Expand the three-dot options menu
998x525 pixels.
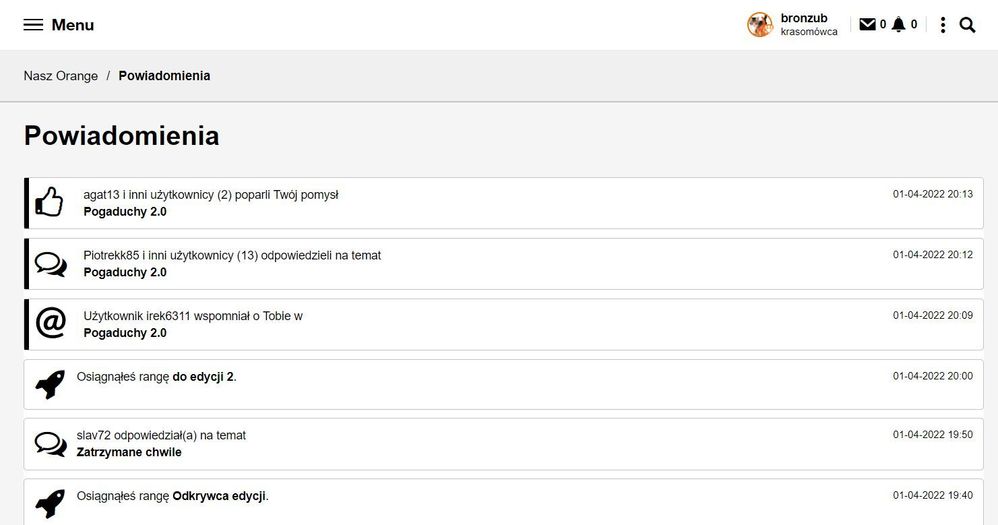943,25
